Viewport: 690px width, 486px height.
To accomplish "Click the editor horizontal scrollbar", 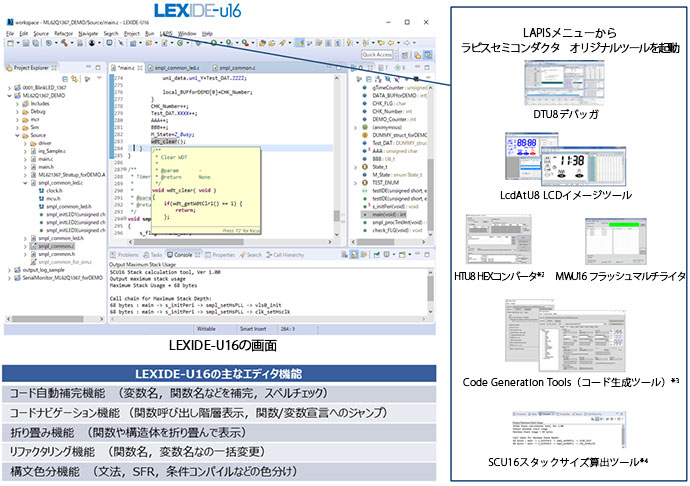I will pyautogui.click(x=188, y=242).
